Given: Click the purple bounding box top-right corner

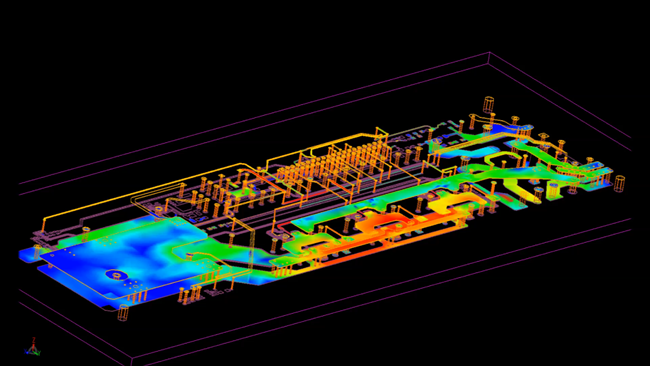Looking at the screenshot, I should 489,53.
